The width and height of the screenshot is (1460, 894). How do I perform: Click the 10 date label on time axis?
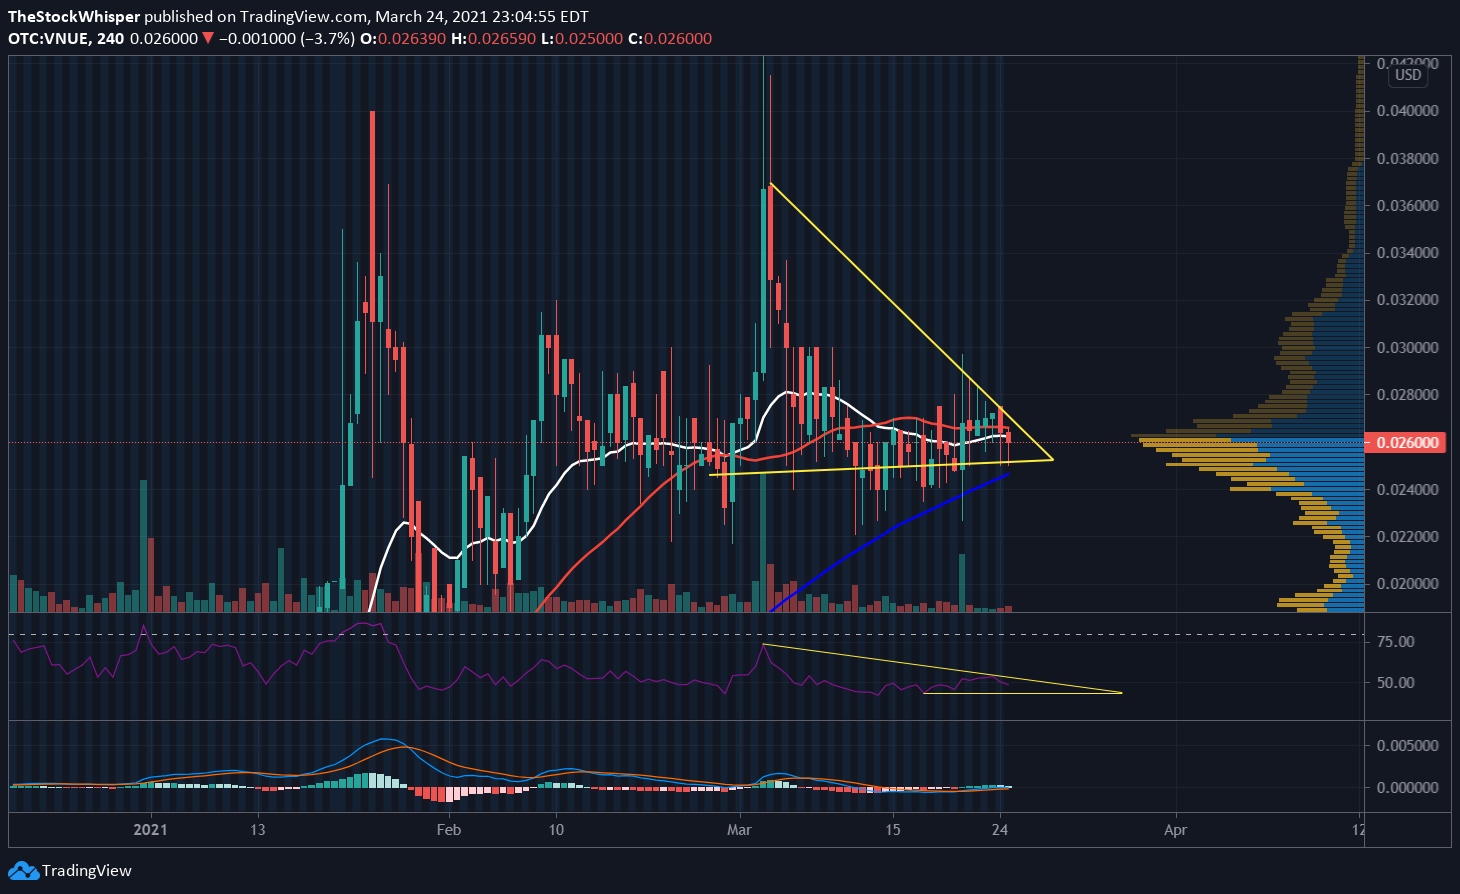click(x=556, y=829)
